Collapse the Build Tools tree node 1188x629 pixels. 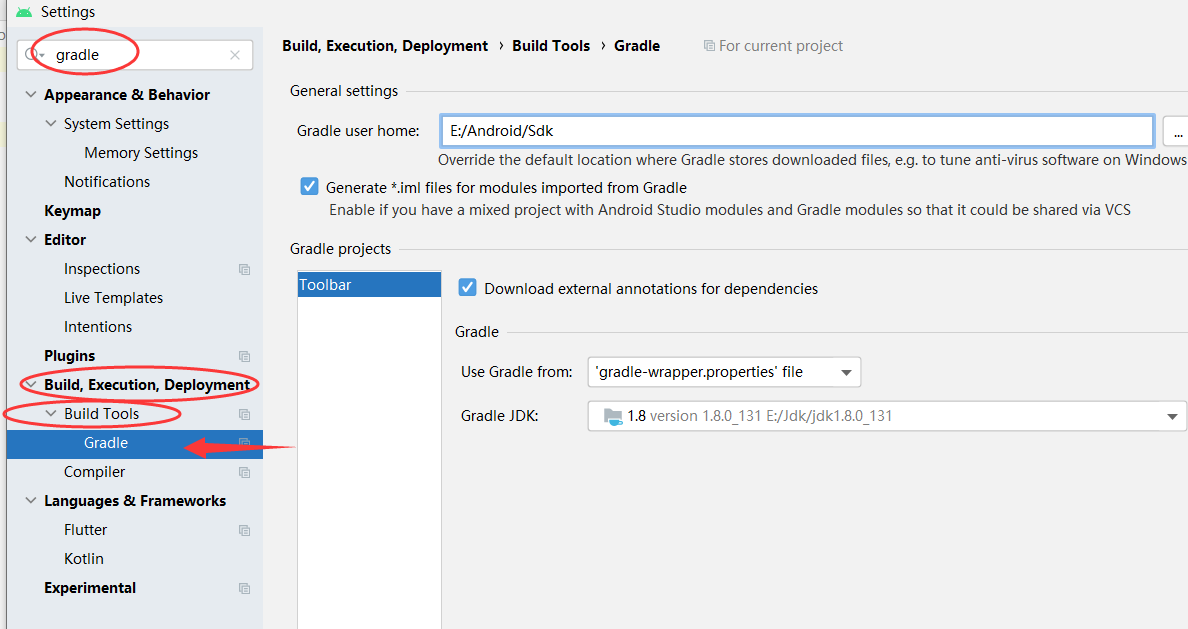51,414
